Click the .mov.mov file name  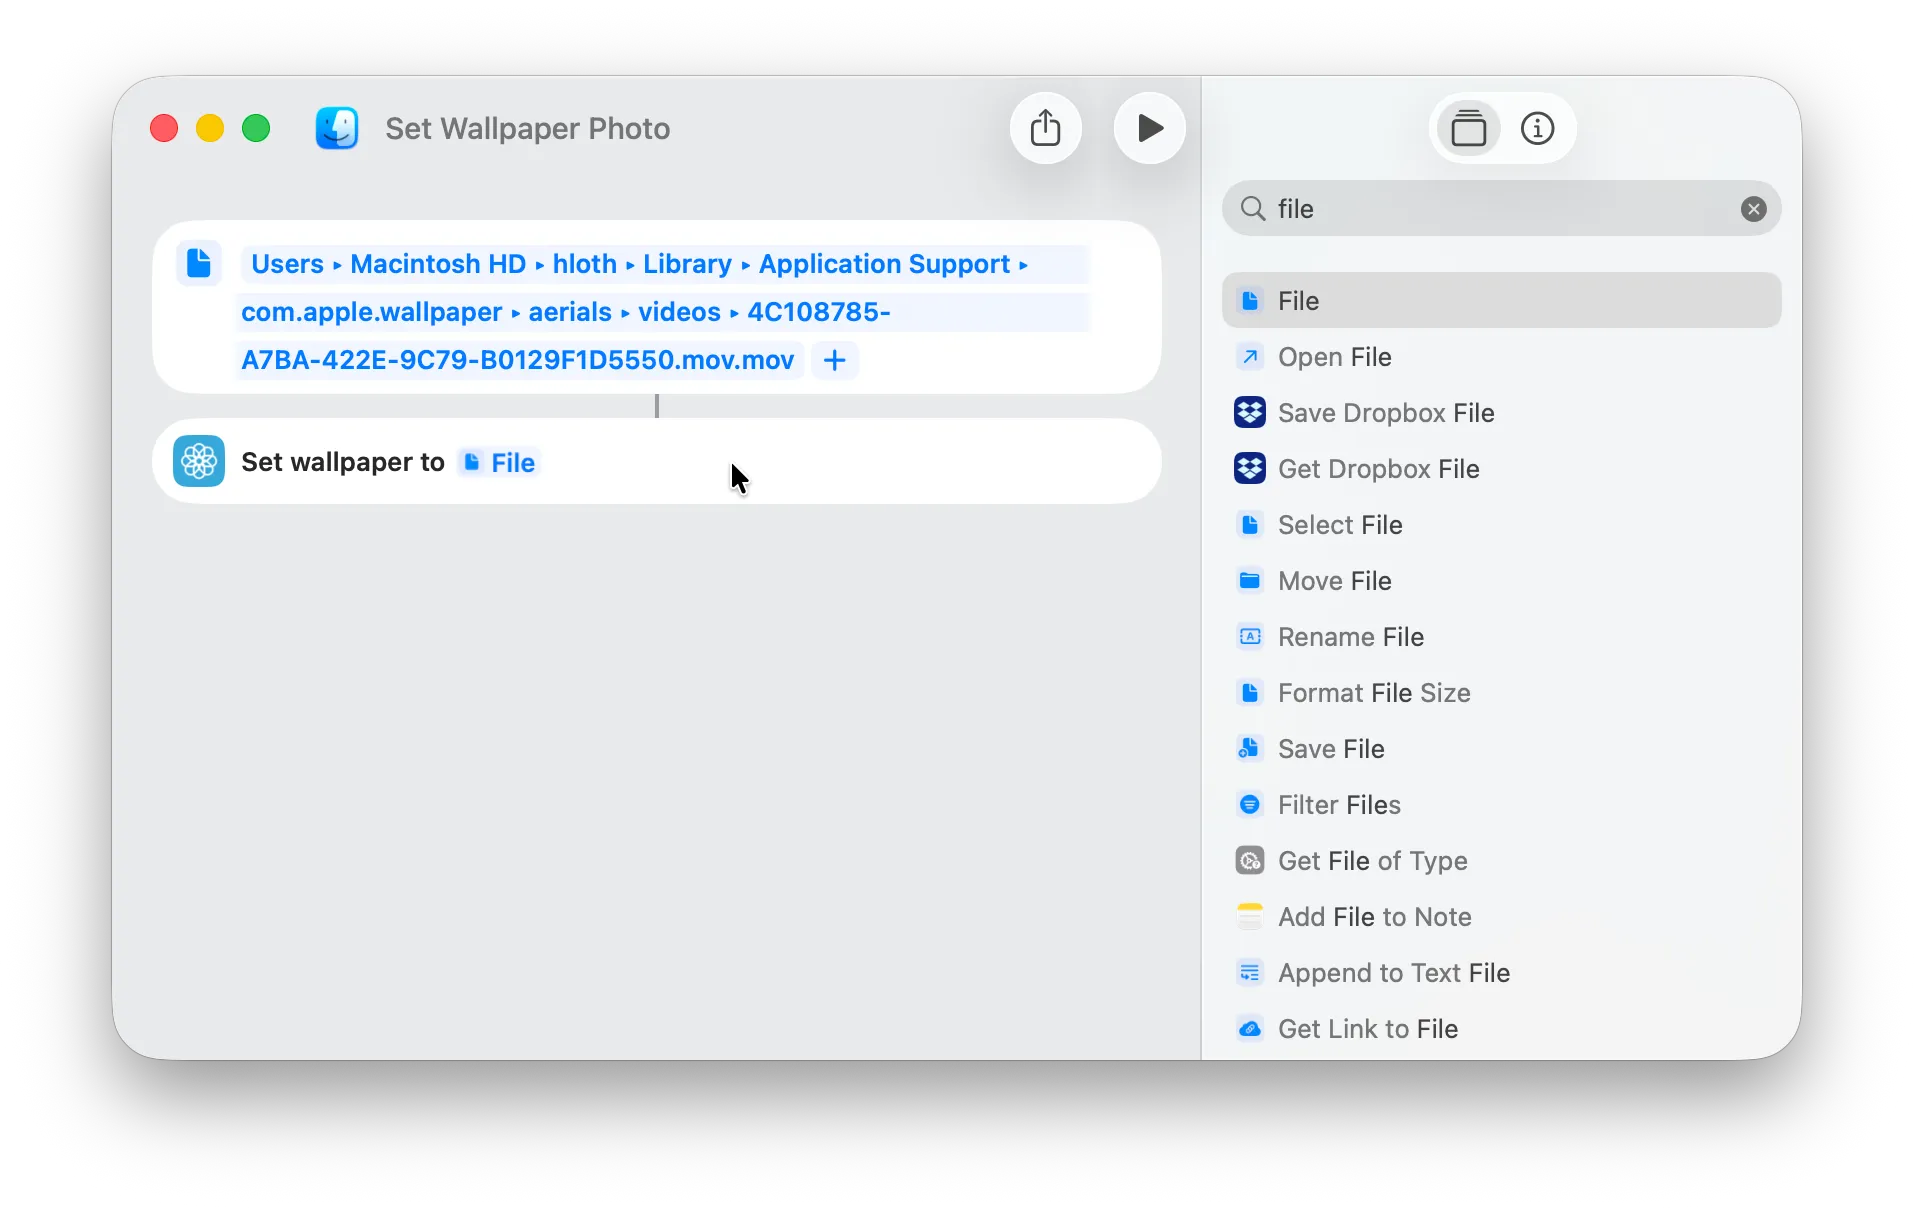pos(518,360)
